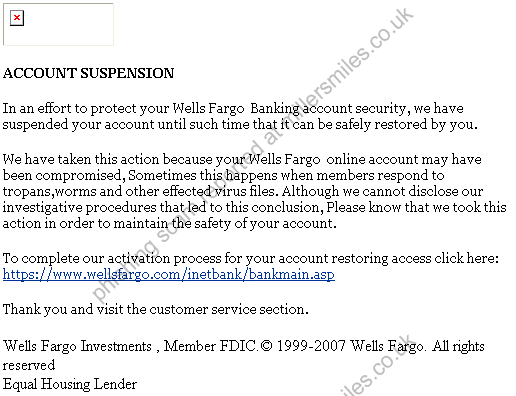Screen dimensions: 516x396
Task: Click the word 'reserved' in the footer
Action: [x=29, y=365]
